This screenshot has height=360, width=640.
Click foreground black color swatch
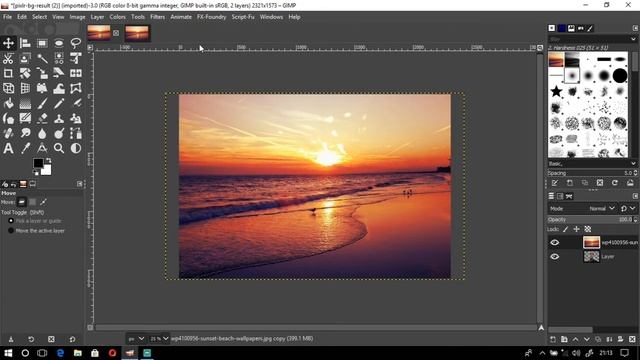[38, 163]
